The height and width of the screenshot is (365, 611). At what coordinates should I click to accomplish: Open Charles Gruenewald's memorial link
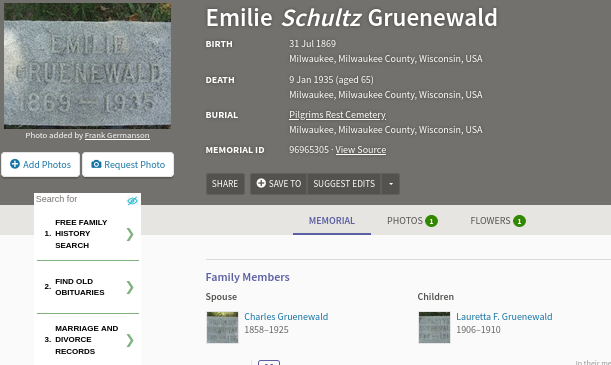tap(286, 317)
